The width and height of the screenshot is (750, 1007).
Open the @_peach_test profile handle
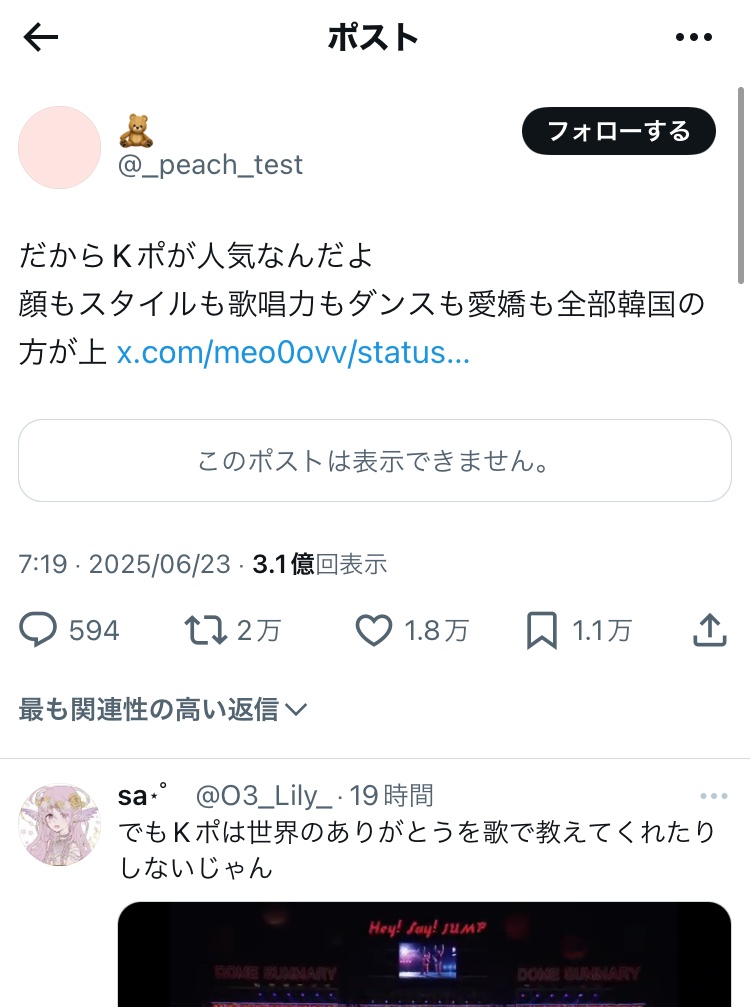click(x=210, y=165)
